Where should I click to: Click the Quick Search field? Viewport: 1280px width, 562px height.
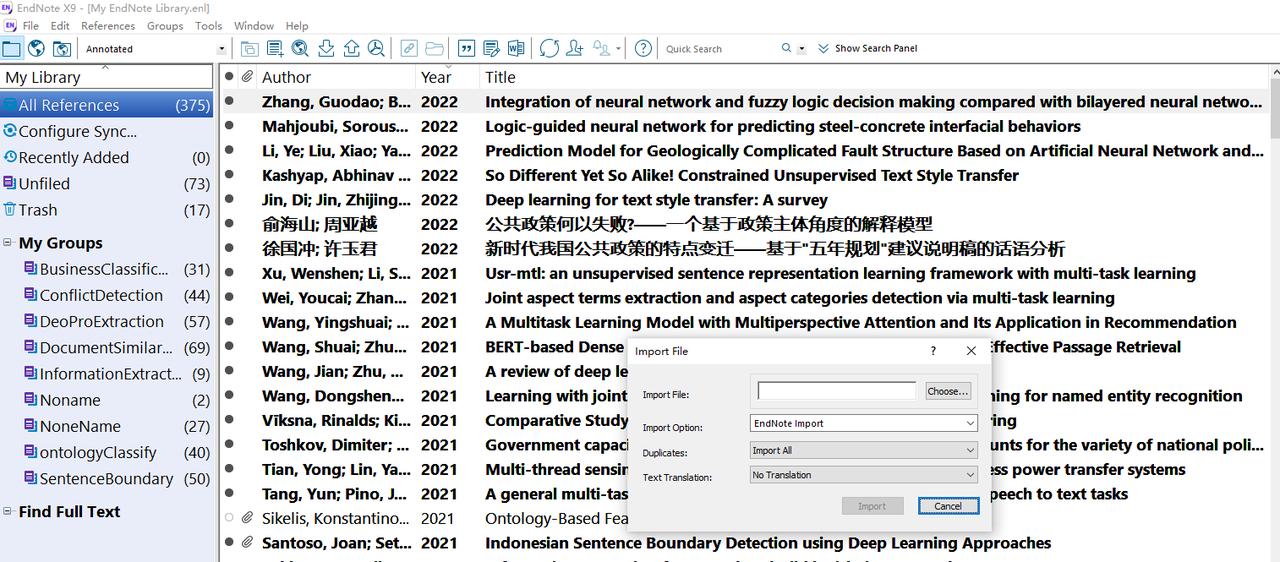click(720, 48)
